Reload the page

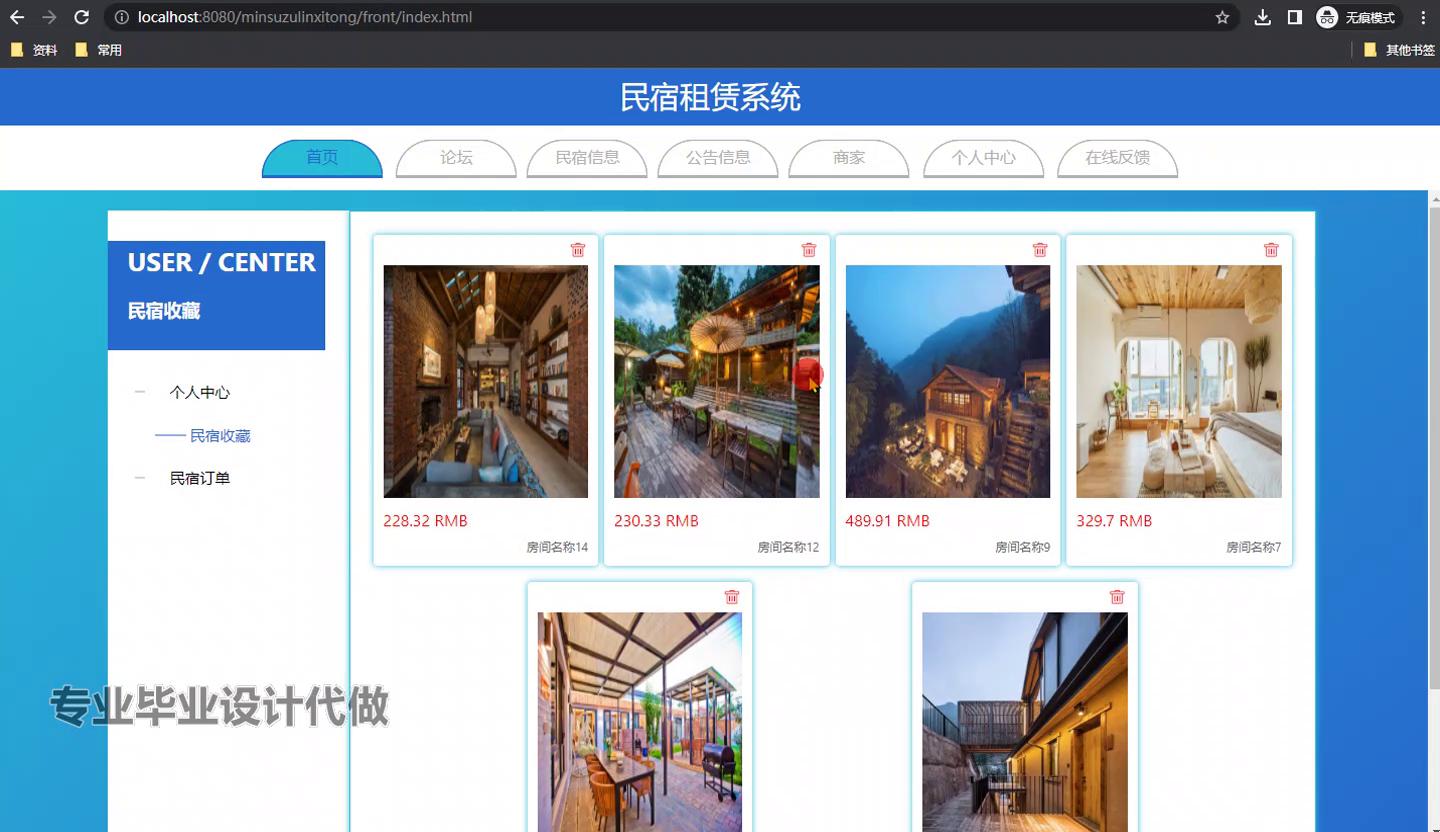coord(82,17)
